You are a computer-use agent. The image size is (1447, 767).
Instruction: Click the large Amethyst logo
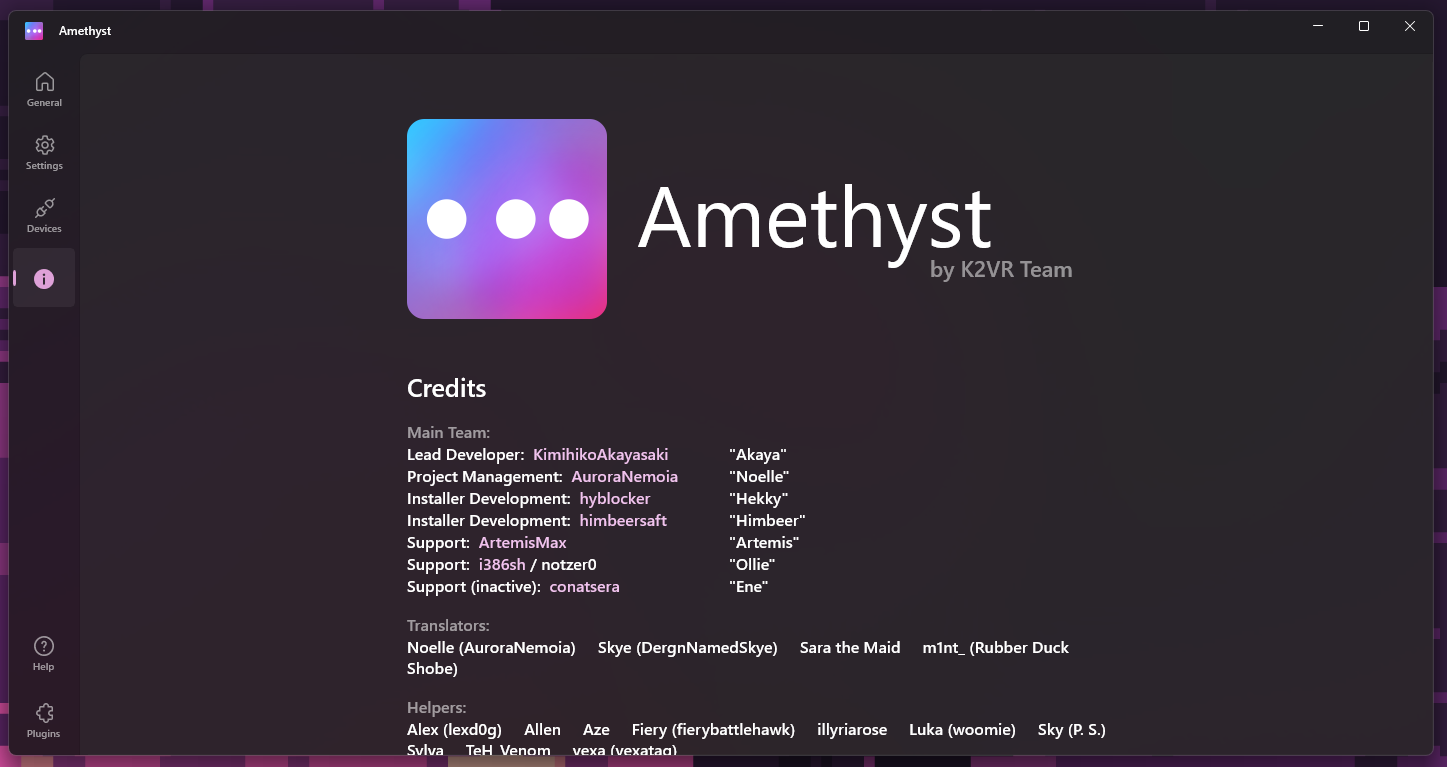(x=506, y=219)
